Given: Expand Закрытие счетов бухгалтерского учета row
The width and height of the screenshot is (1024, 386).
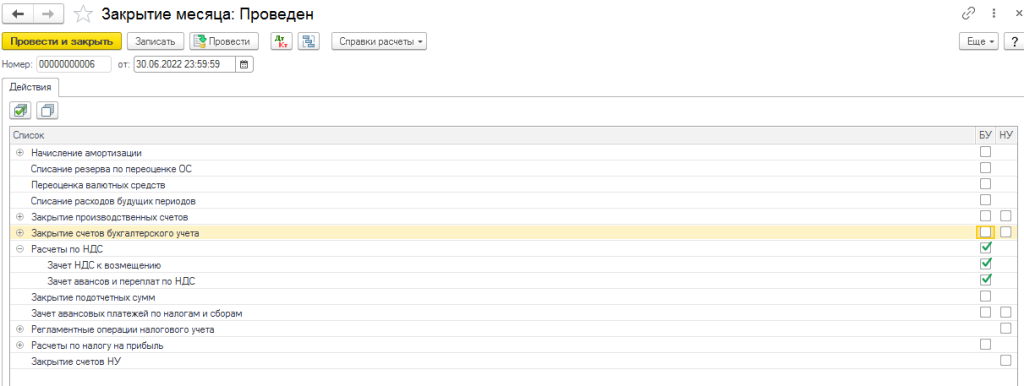Looking at the screenshot, I should coord(20,233).
